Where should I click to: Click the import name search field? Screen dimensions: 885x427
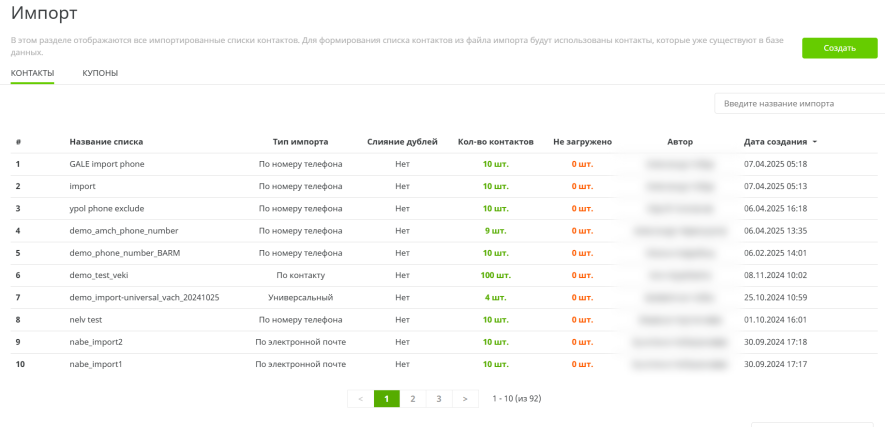pos(798,104)
